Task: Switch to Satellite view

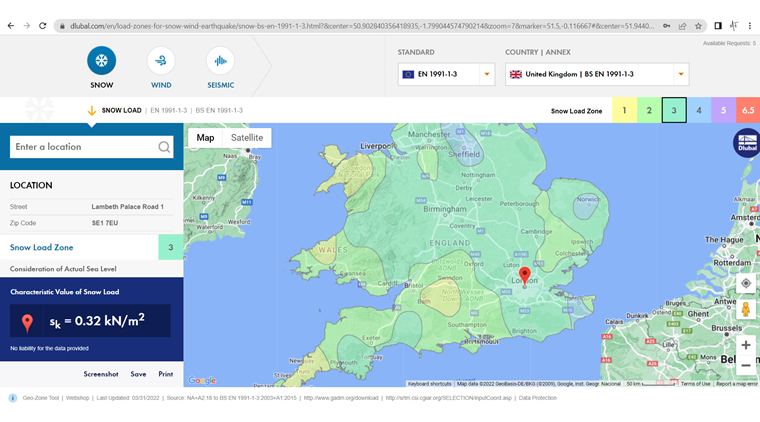Action: [247, 138]
